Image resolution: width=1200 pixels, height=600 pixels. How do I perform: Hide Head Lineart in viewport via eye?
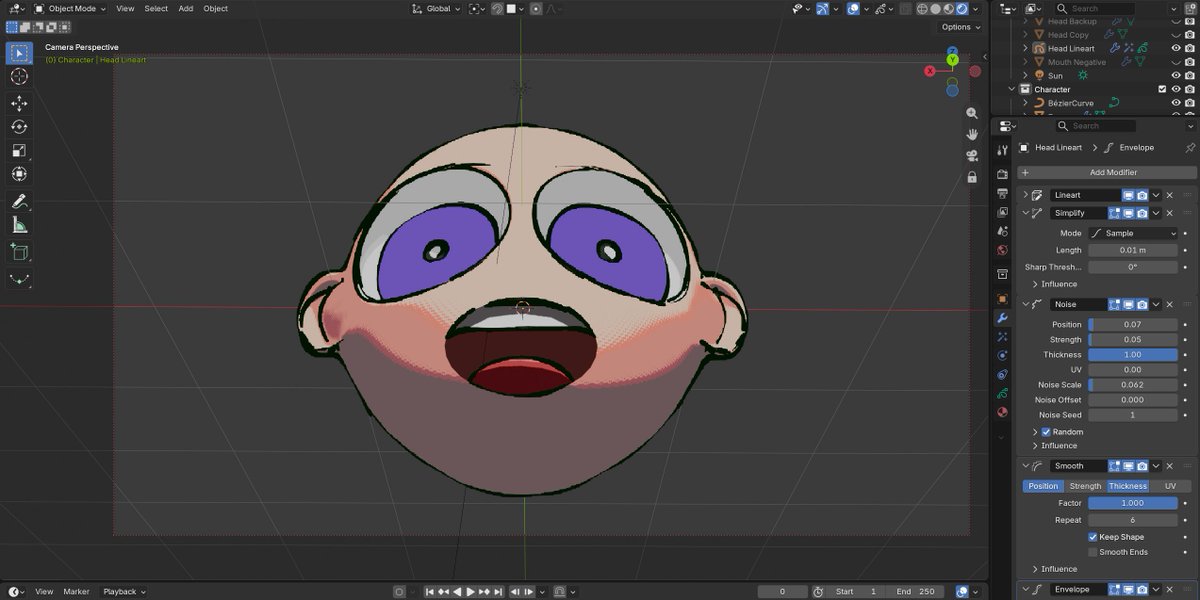coord(1176,48)
